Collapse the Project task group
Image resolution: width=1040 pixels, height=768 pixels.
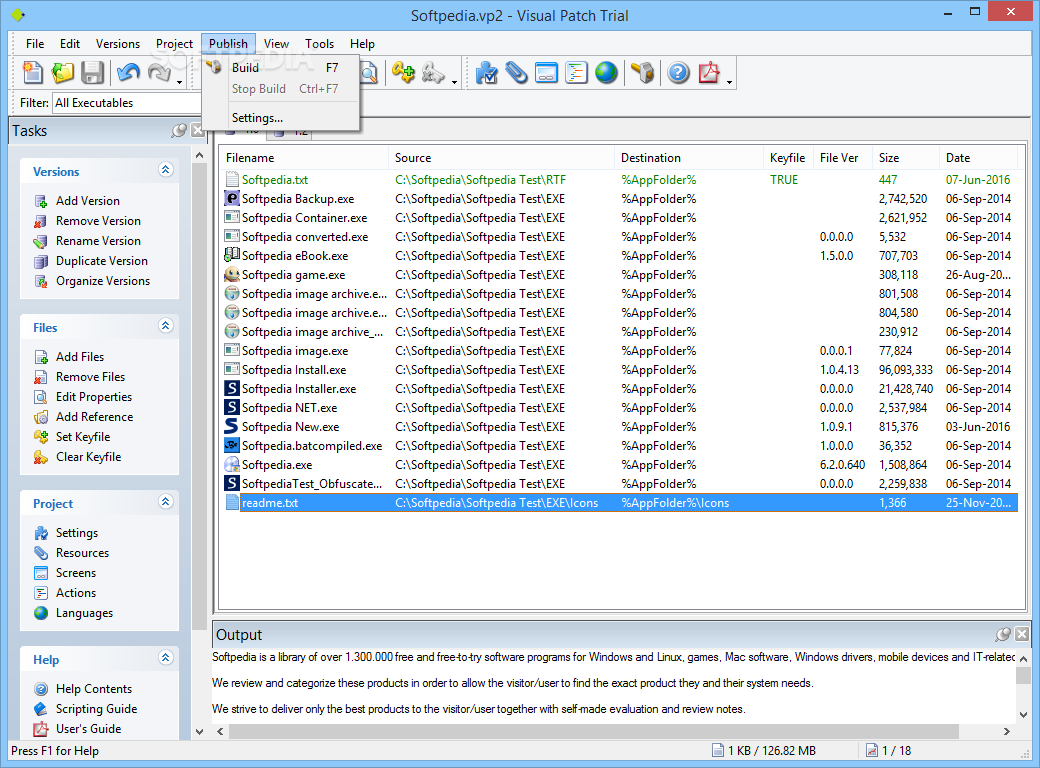(166, 501)
